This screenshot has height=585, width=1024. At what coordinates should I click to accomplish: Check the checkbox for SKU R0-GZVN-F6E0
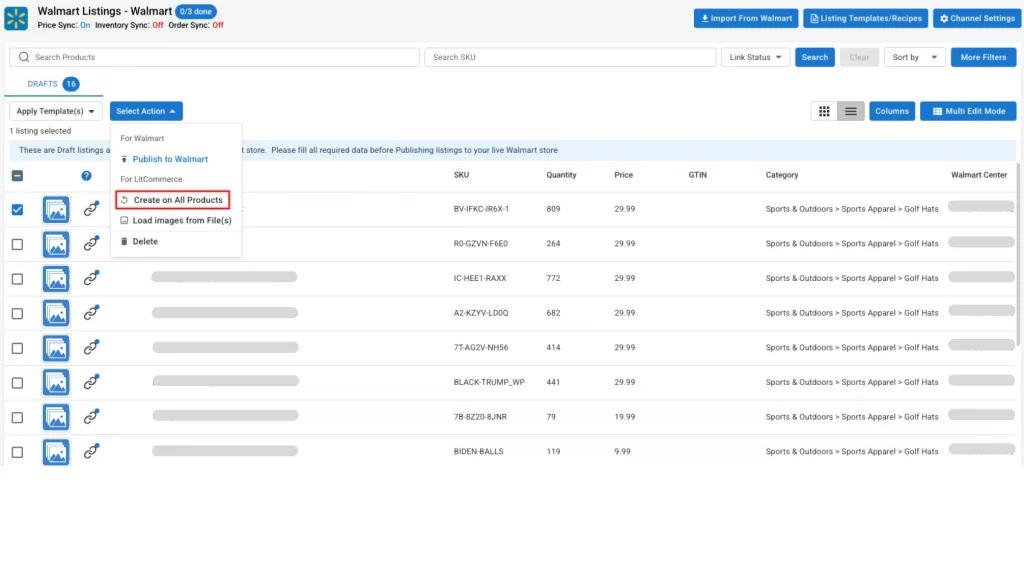click(18, 244)
